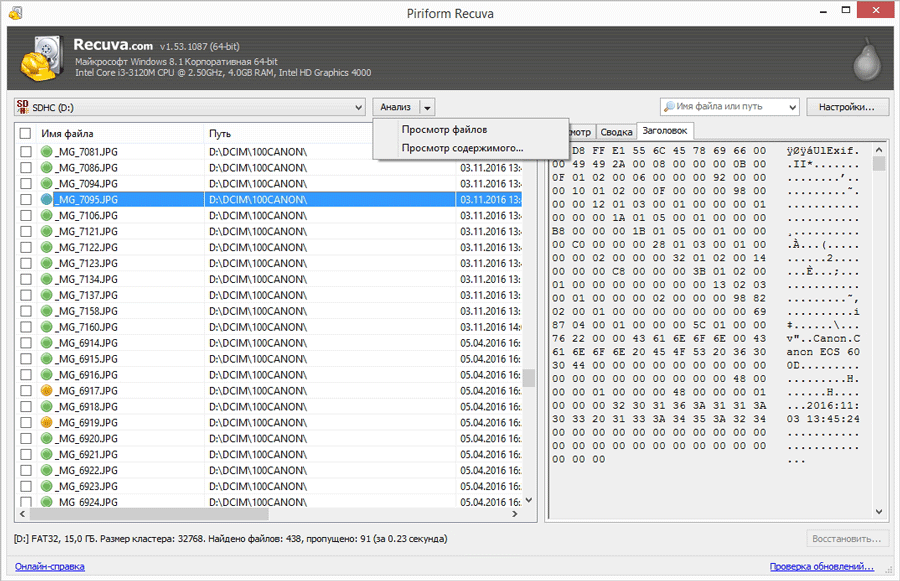This screenshot has height=581, width=900.
Task: Click the green status icon of _MG_7160.JPG
Action: click(46, 327)
